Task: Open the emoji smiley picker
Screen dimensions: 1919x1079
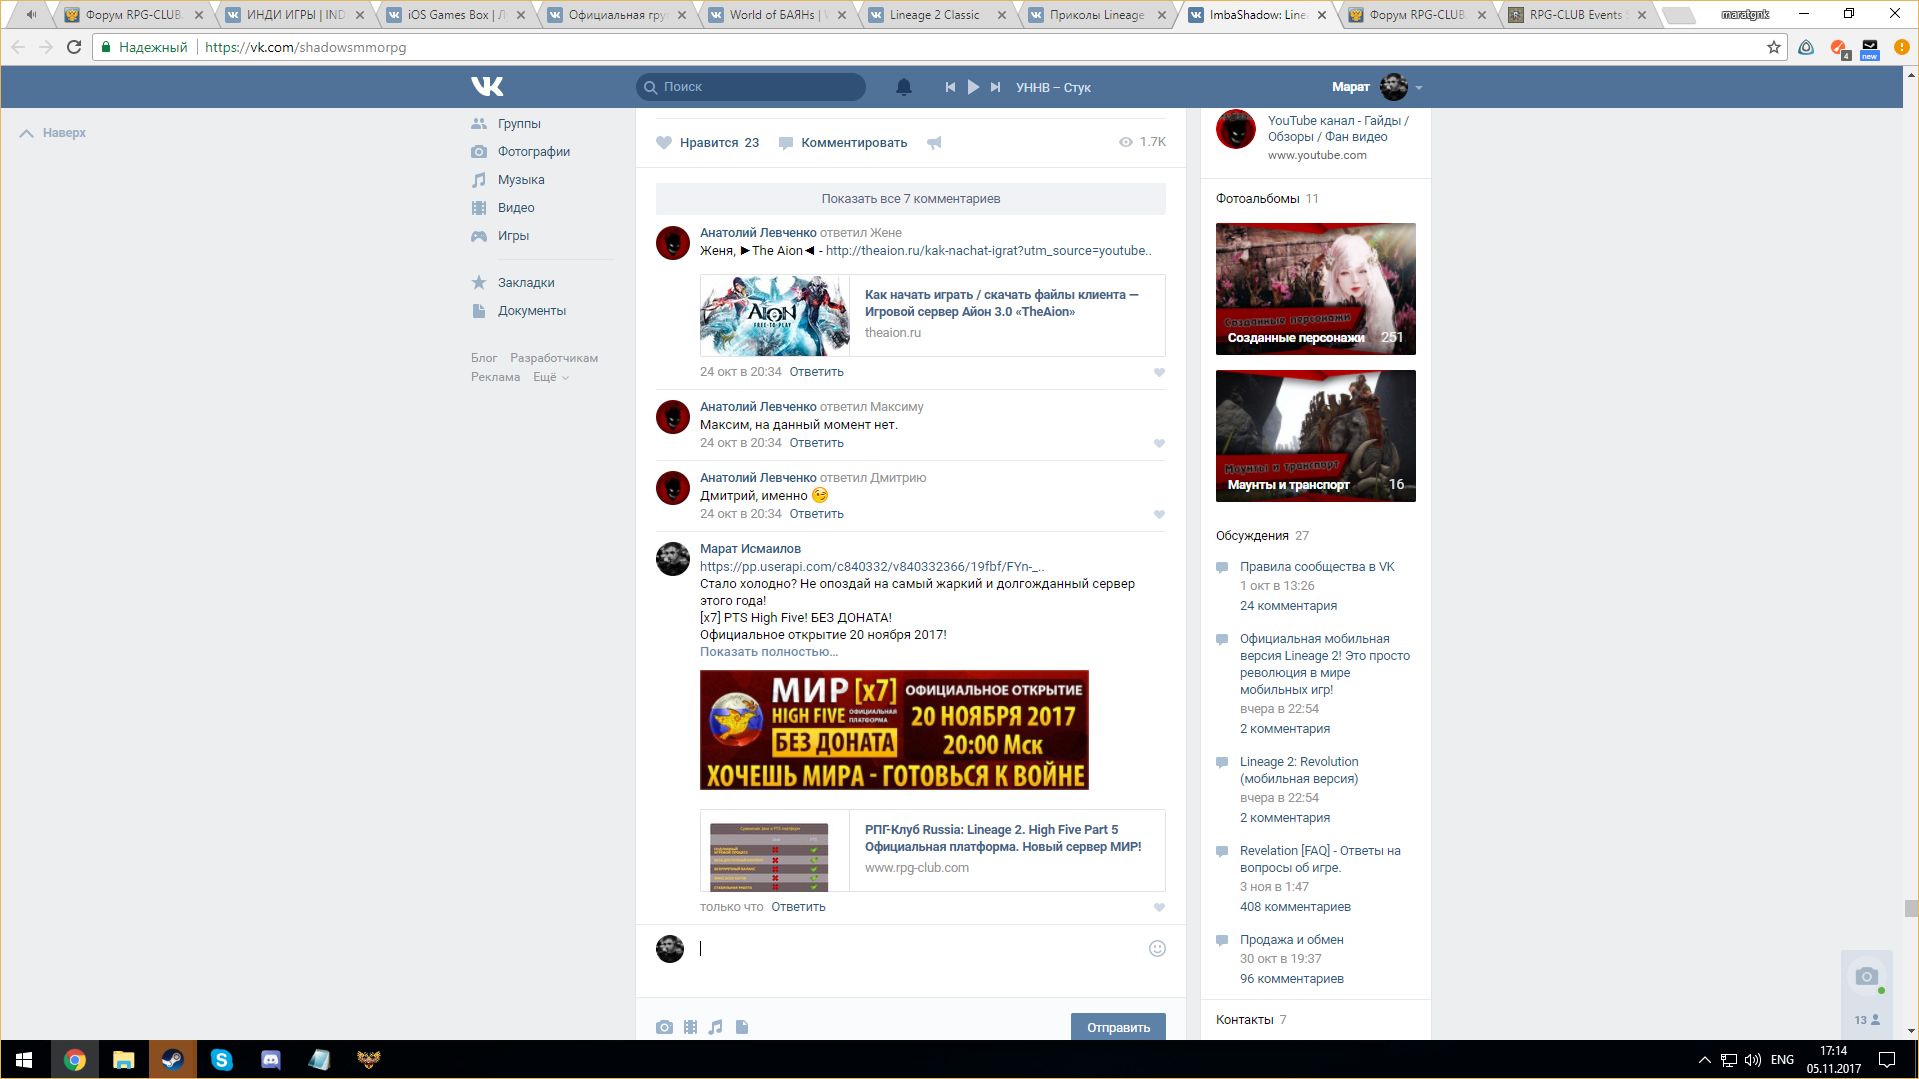Action: click(1157, 949)
